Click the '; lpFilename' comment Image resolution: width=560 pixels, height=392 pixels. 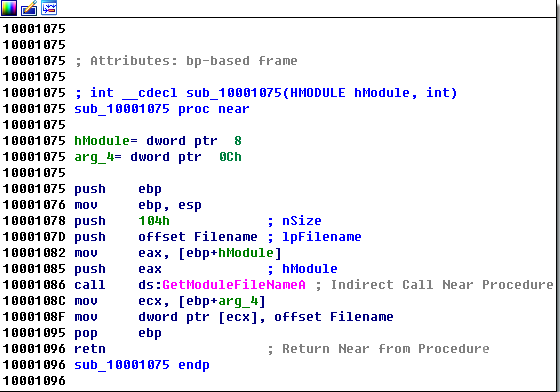click(314, 237)
